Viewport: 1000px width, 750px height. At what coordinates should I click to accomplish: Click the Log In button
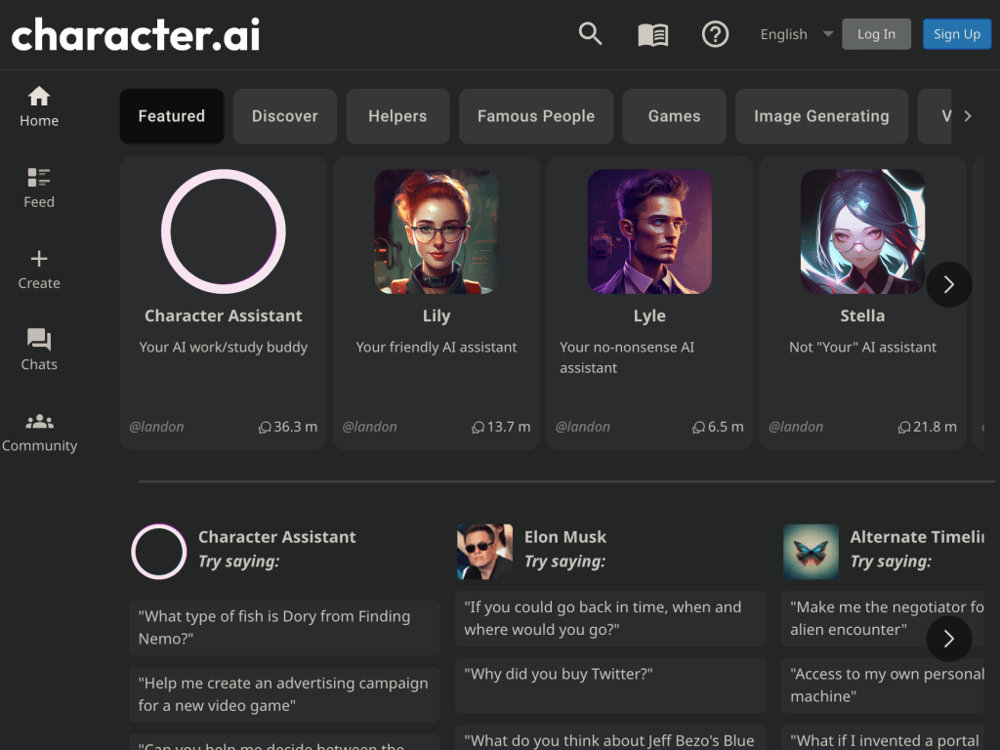point(876,34)
